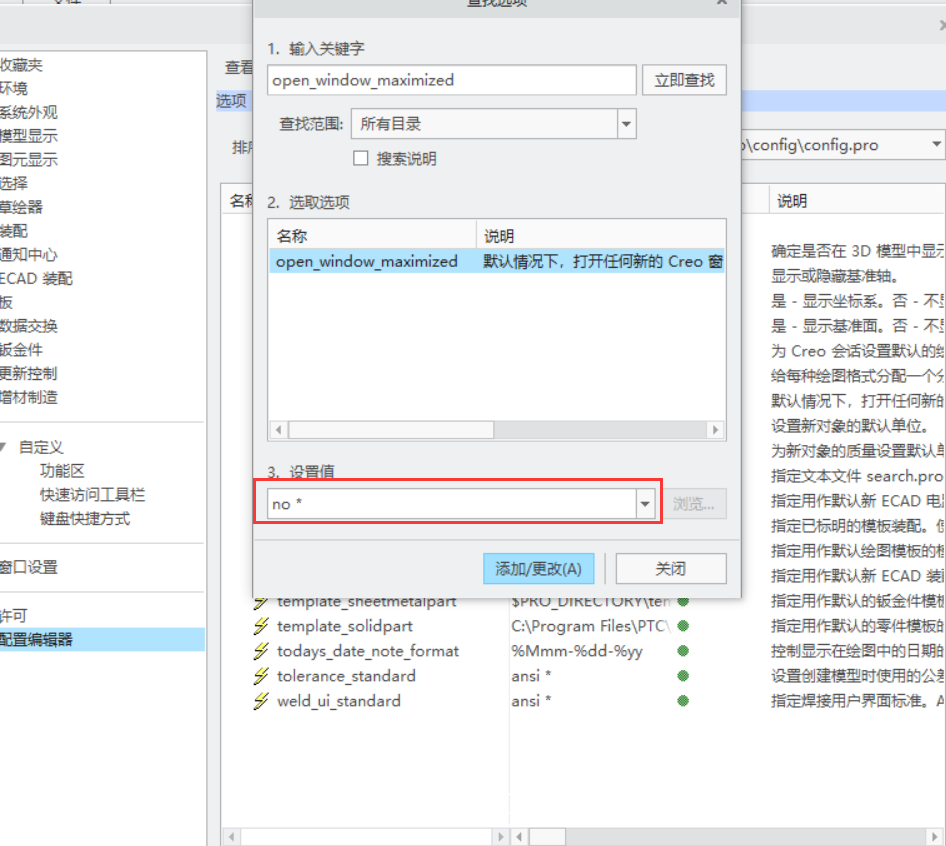Click the %Mmm-%dd-%yy value cell
Image resolution: width=946 pixels, height=846 pixels.
[577, 651]
